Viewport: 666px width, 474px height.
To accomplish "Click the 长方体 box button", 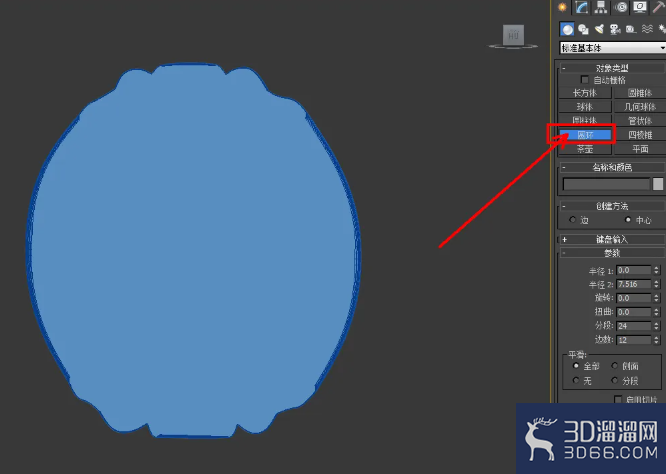I will [585, 93].
